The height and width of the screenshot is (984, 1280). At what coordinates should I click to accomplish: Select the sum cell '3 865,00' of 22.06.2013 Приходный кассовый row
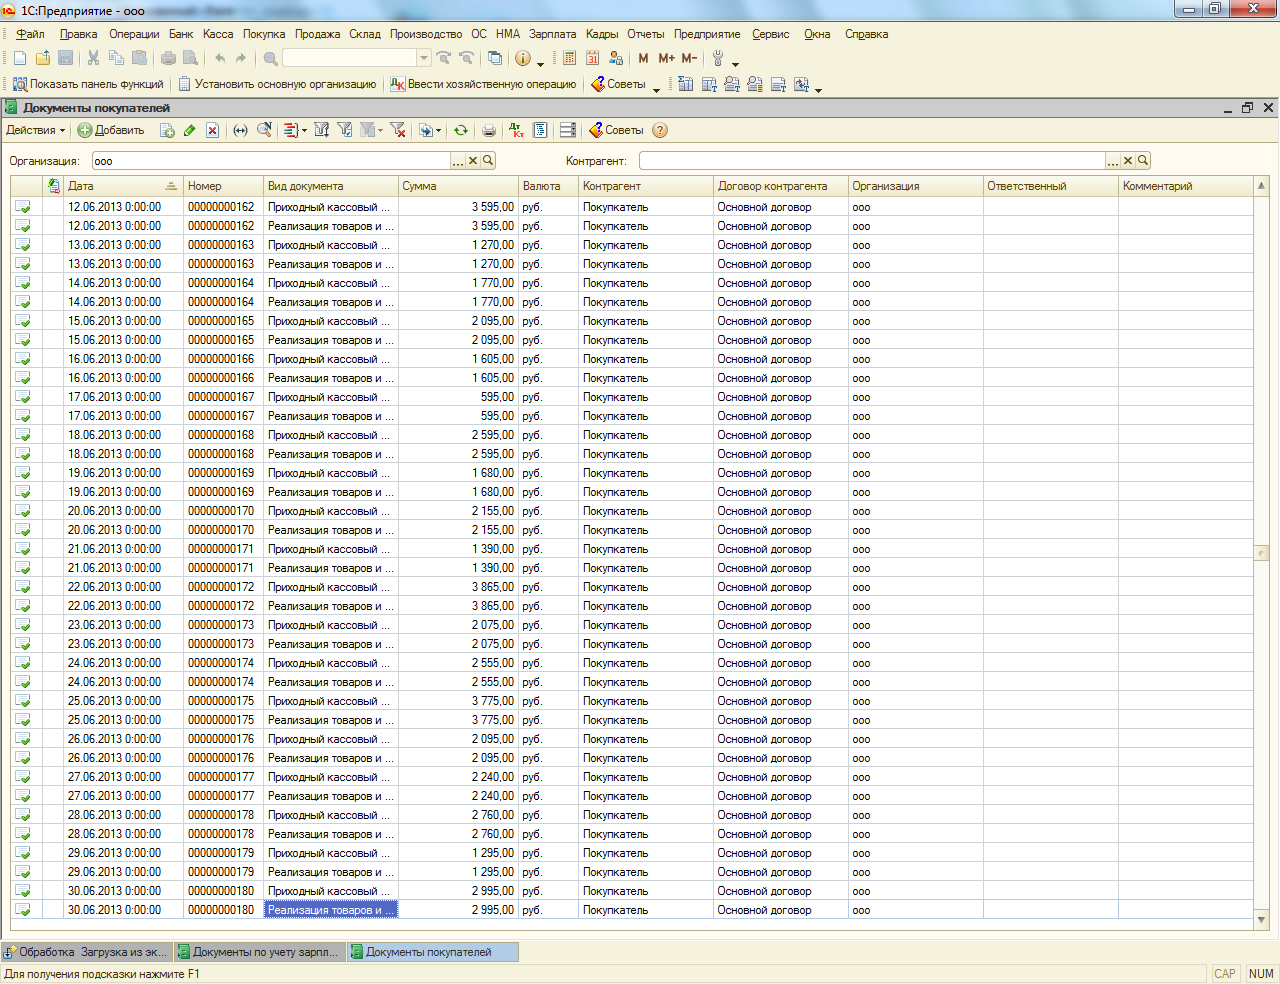pos(458,587)
